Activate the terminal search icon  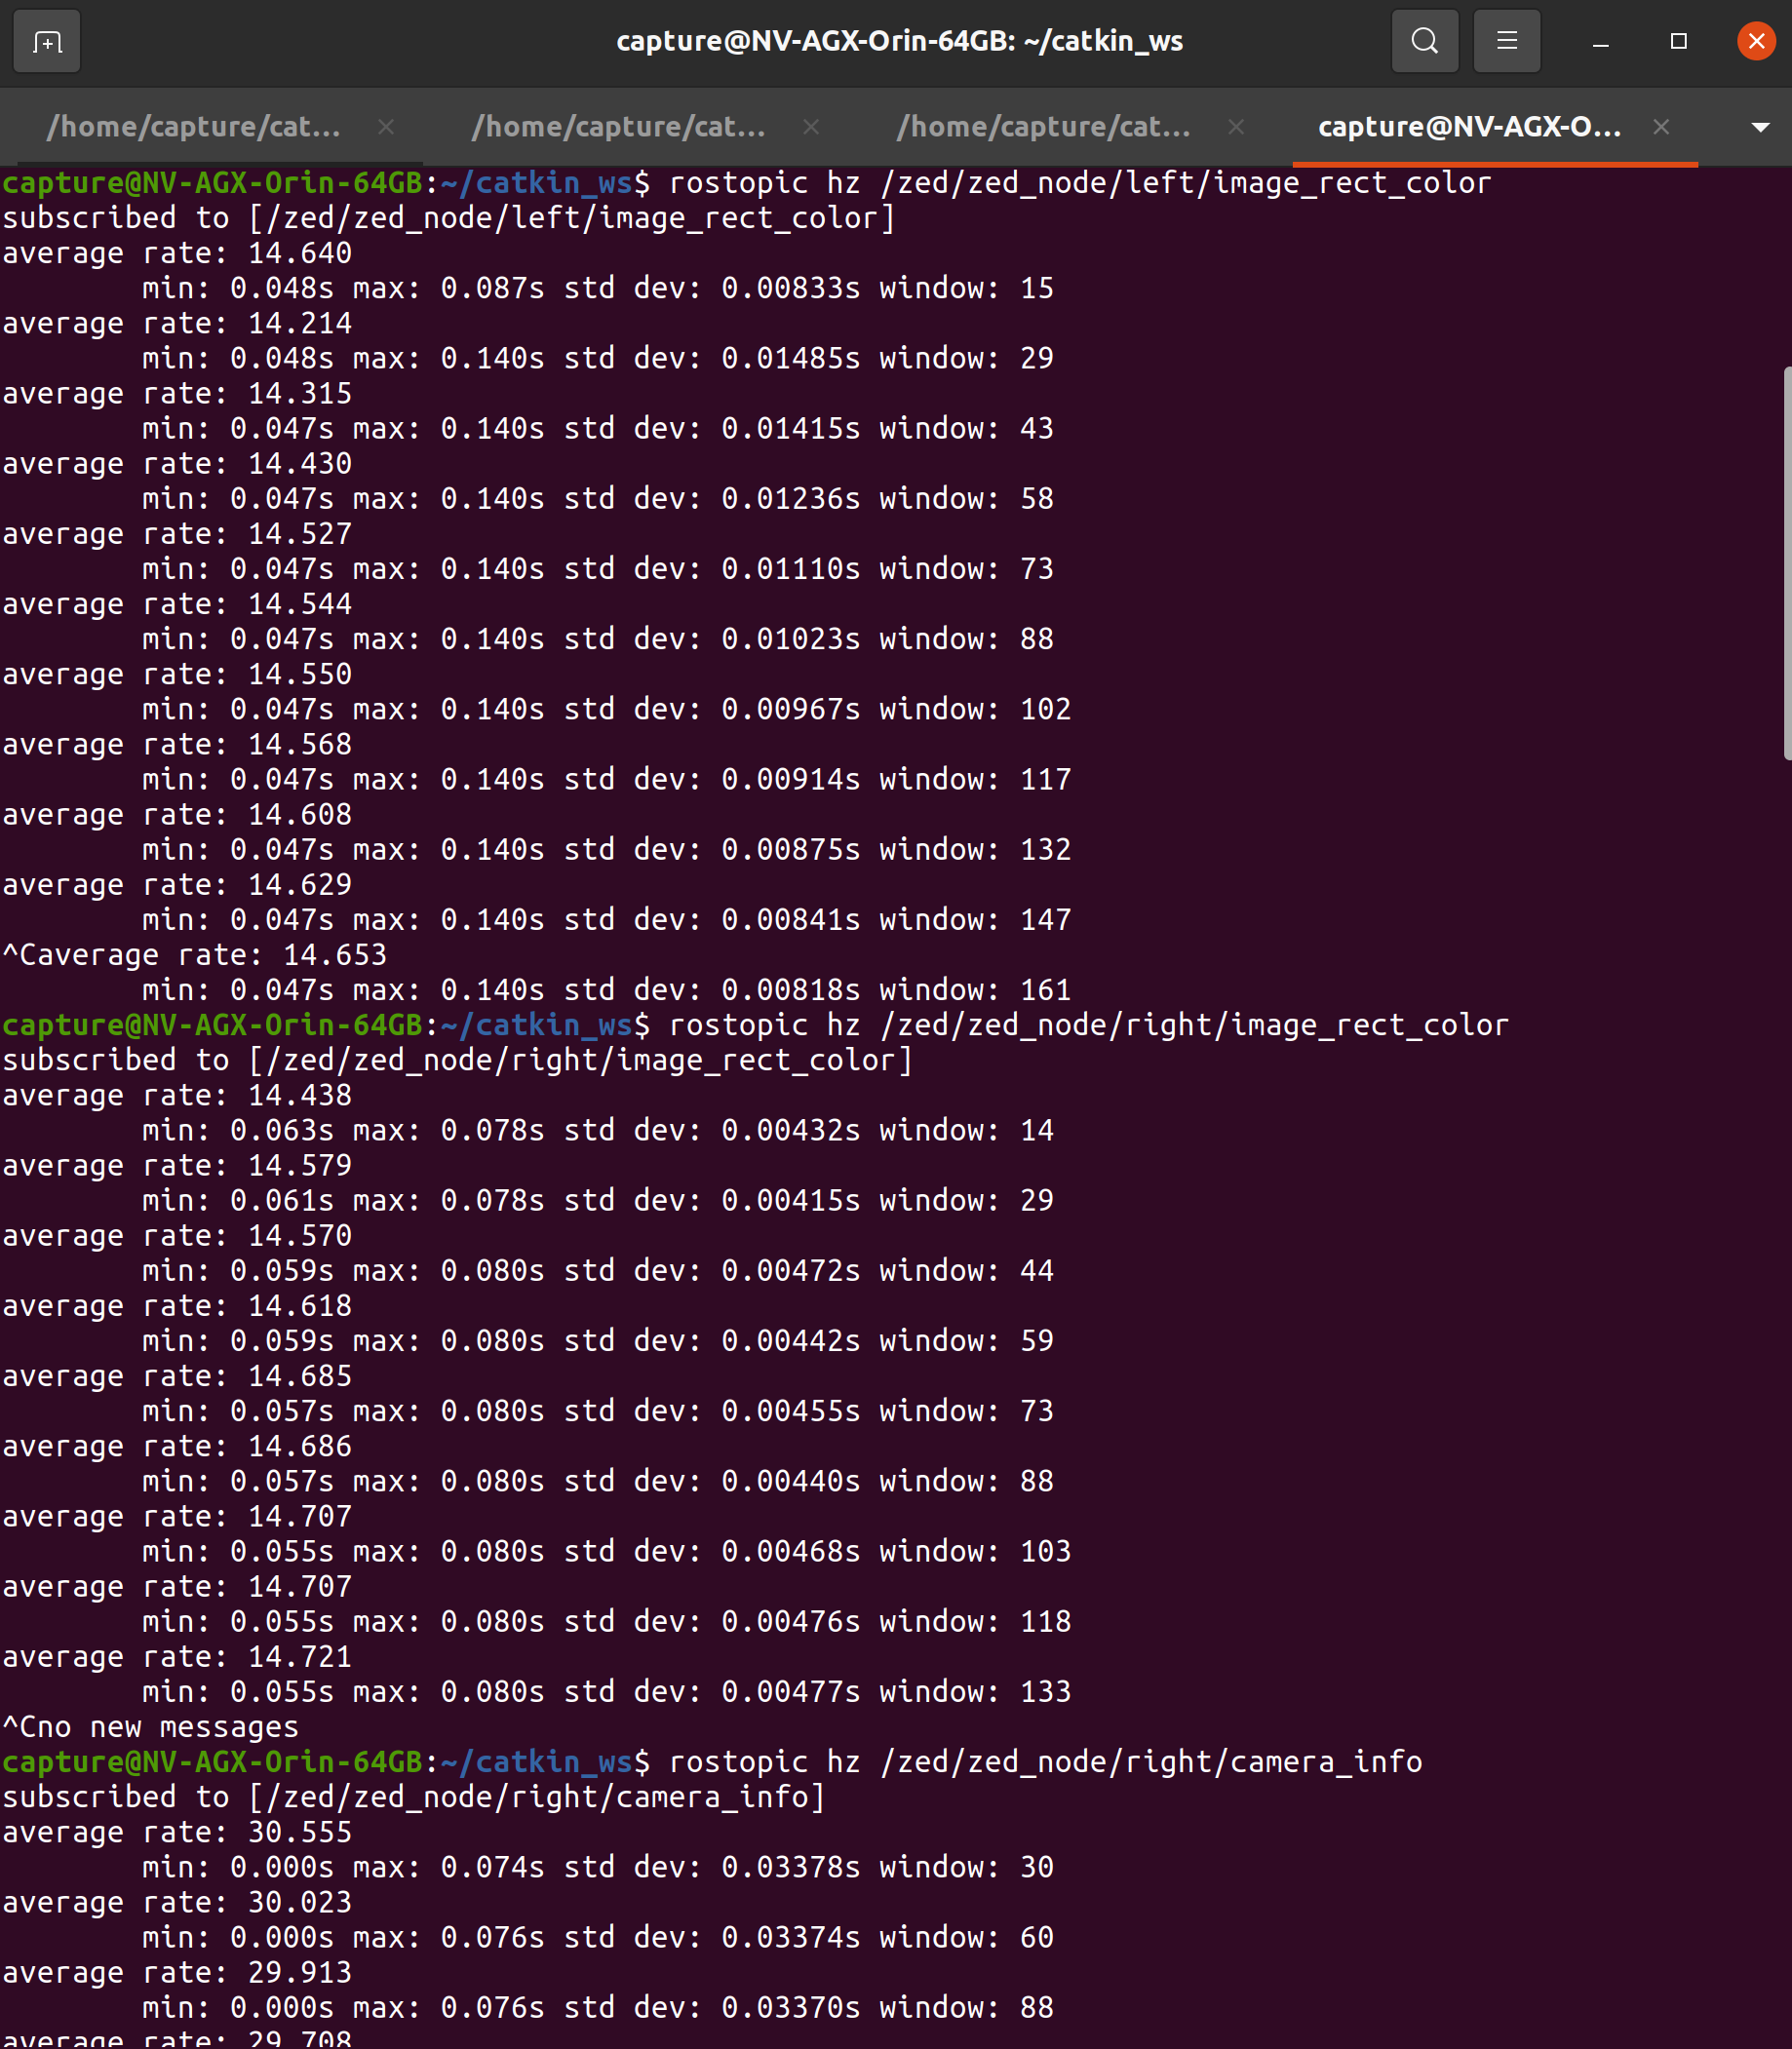tap(1424, 41)
